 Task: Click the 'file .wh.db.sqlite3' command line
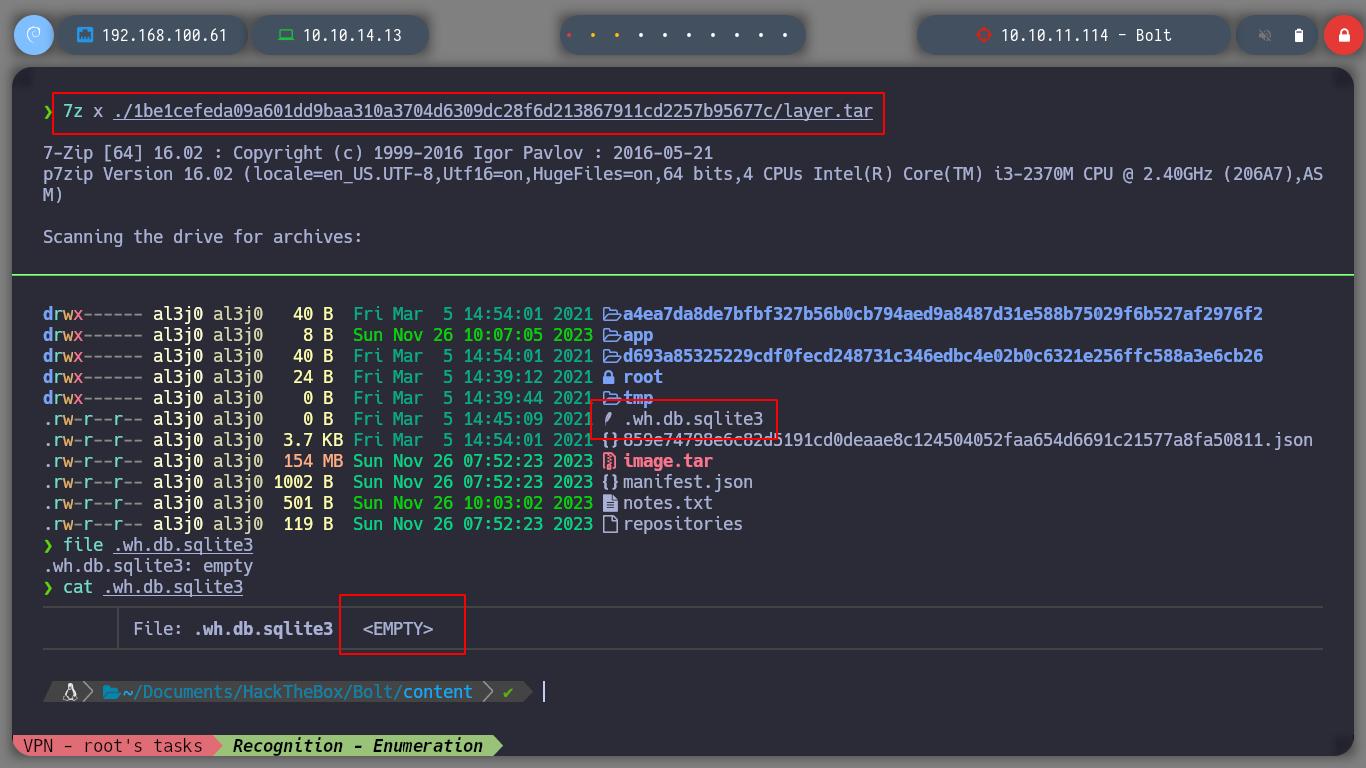pyautogui.click(x=158, y=545)
